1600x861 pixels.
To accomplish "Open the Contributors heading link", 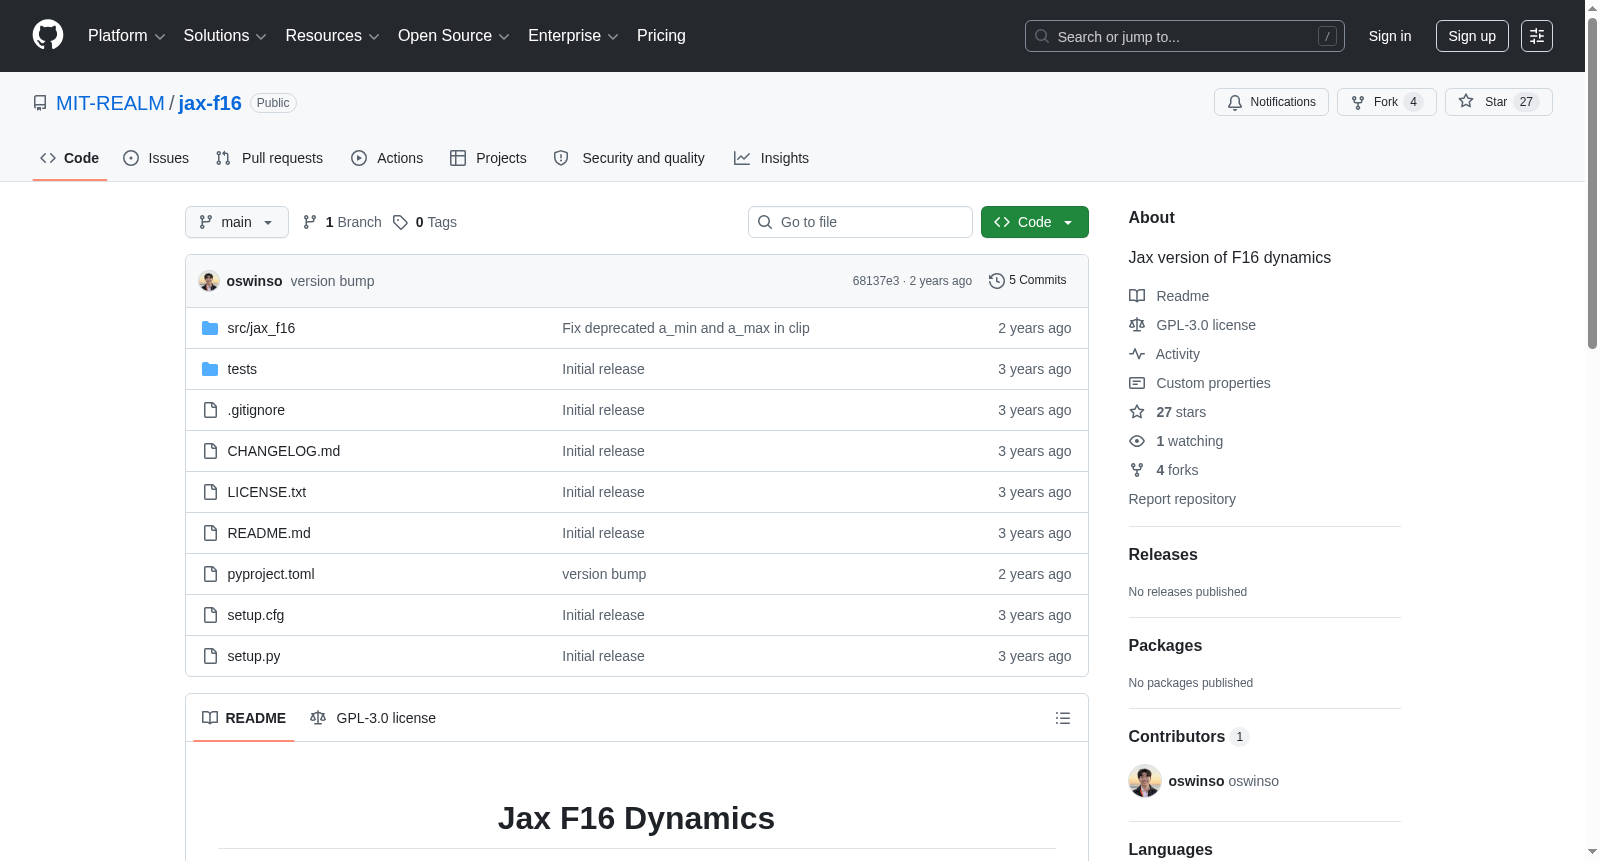I will [x=1189, y=736].
